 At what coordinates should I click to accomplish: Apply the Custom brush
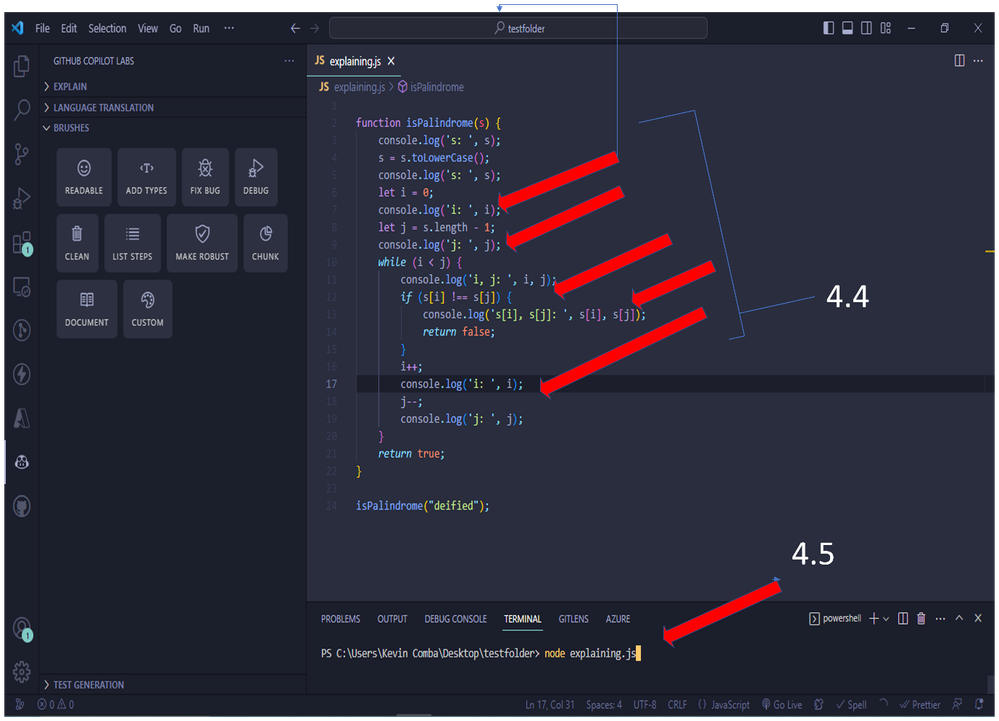[147, 309]
